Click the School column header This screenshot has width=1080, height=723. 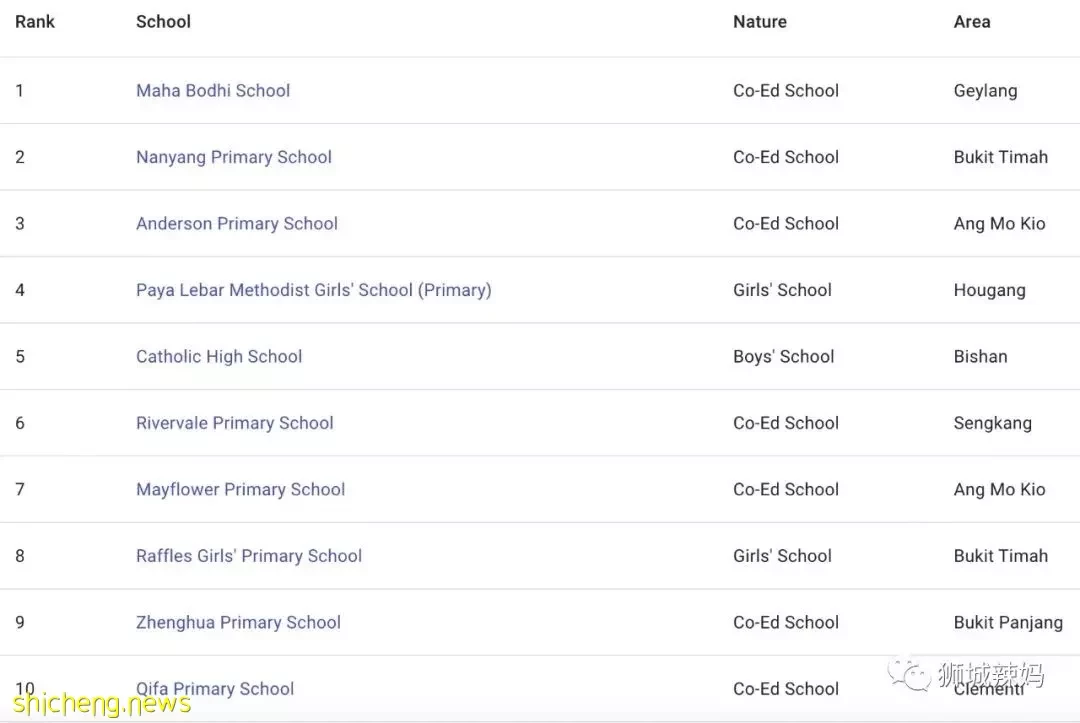163,22
